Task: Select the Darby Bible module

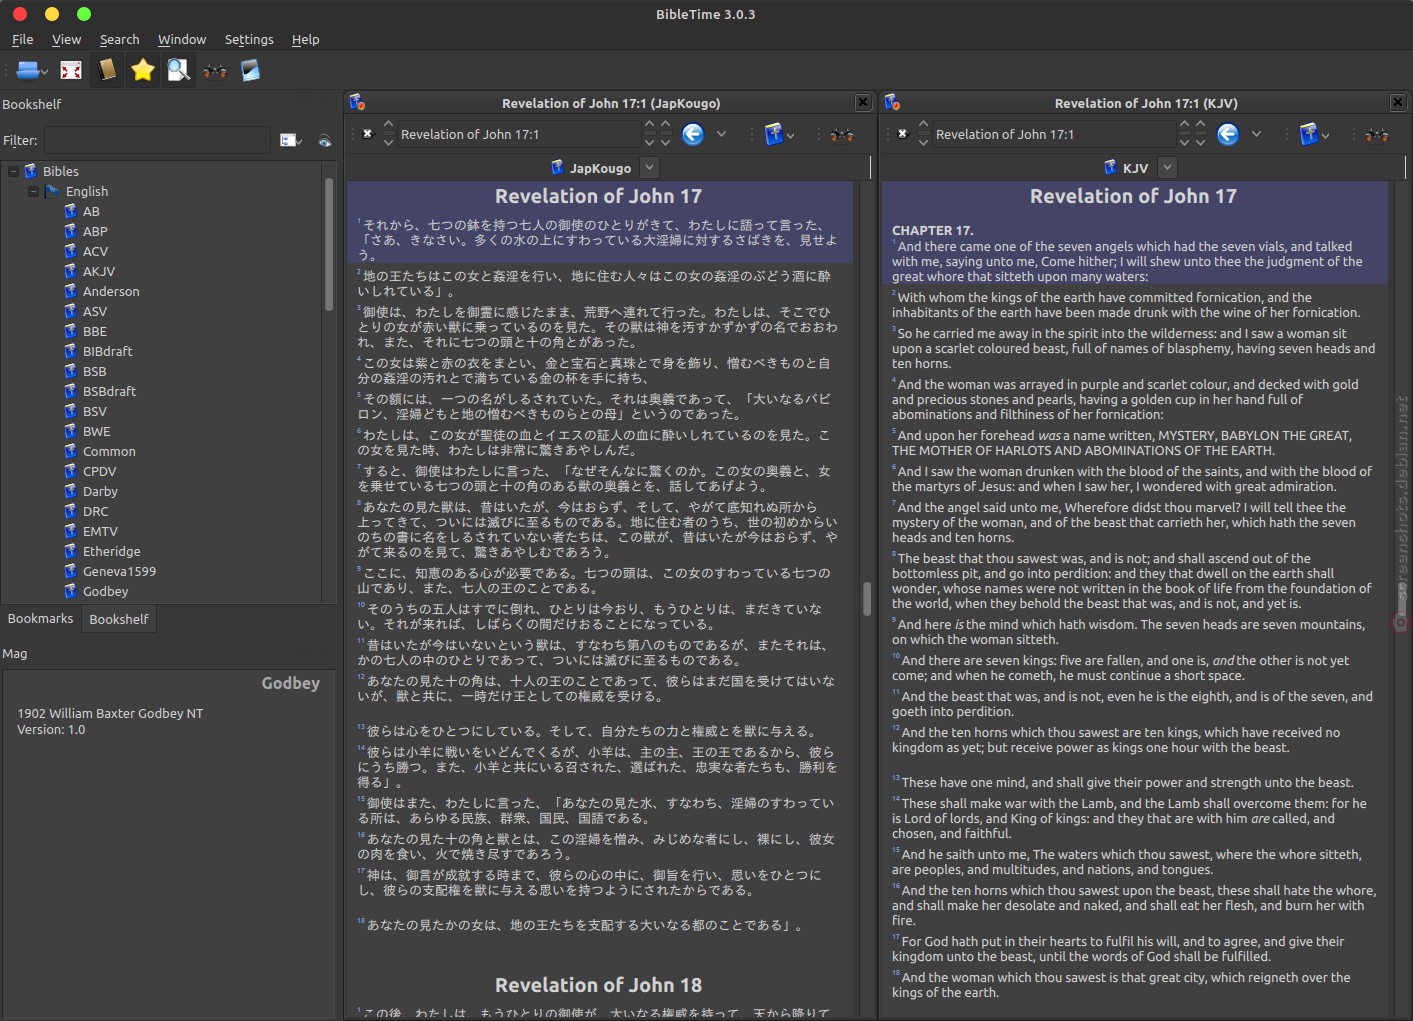Action: [x=100, y=492]
